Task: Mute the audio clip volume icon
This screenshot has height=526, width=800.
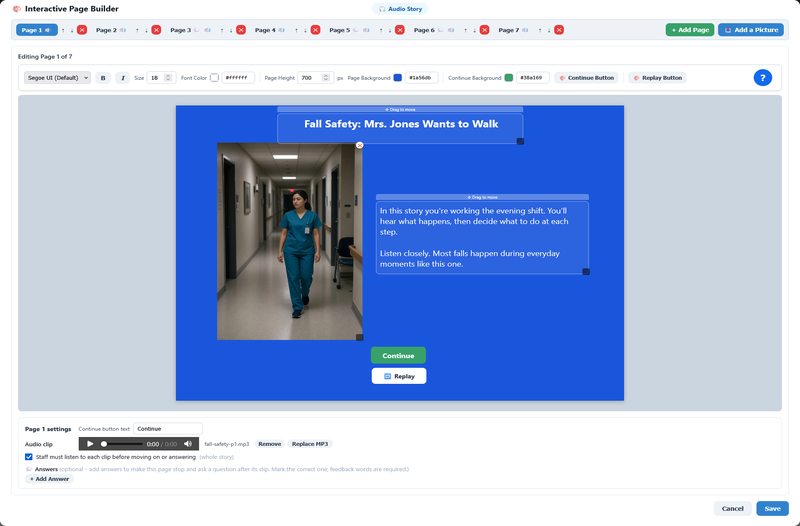Action: pyautogui.click(x=188, y=444)
